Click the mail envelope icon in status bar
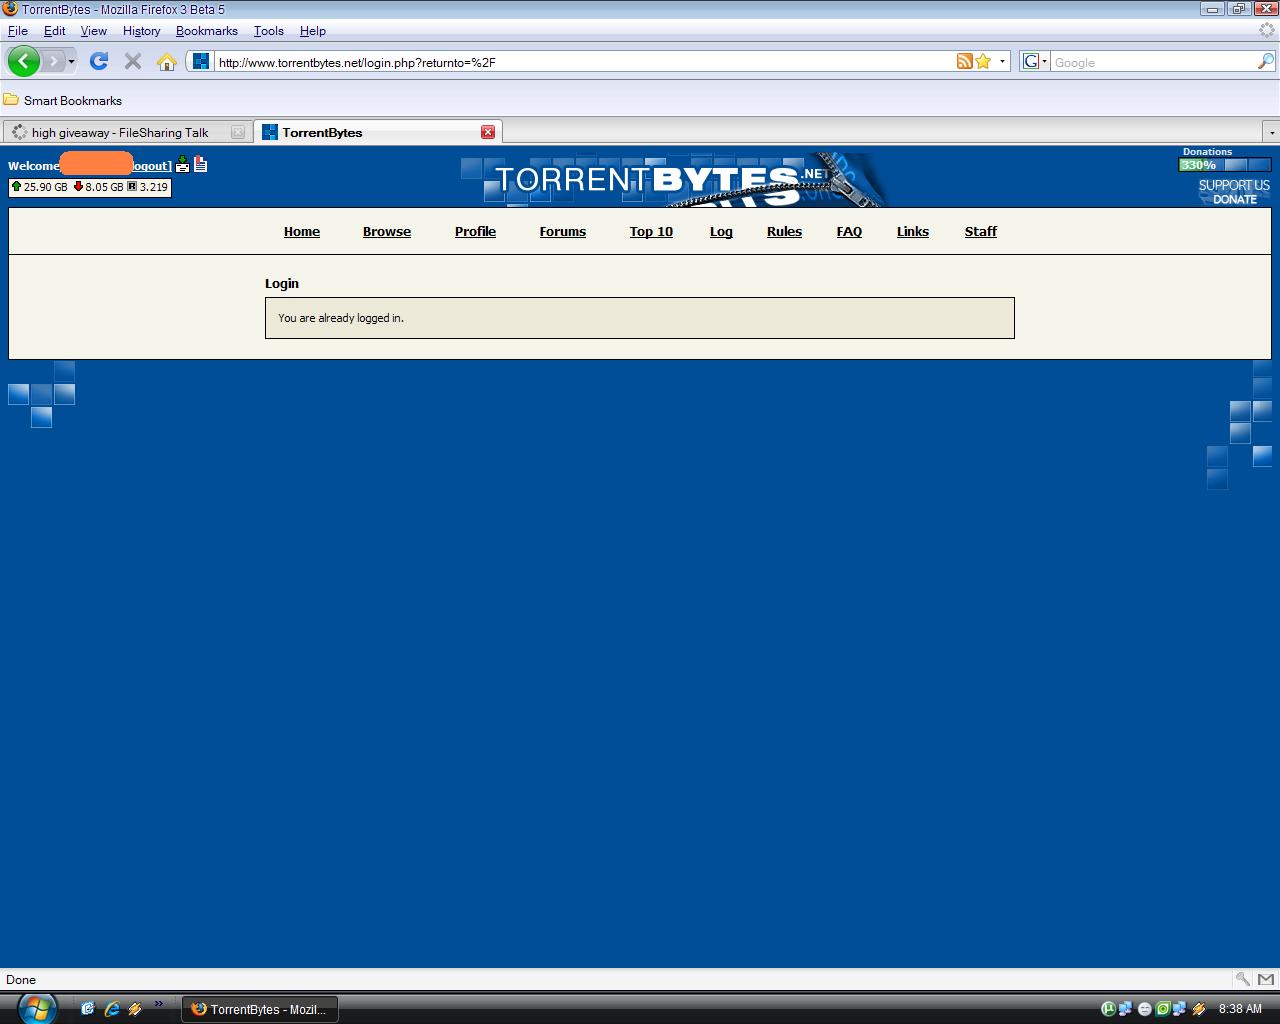Viewport: 1280px width, 1024px height. tap(1265, 979)
